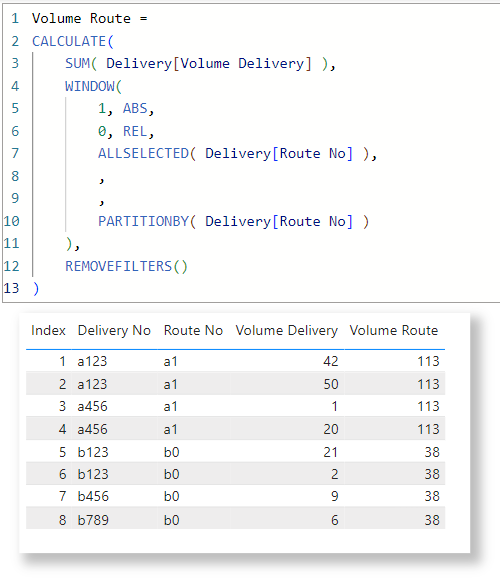The image size is (500, 588).
Task: Select Volume Delivery value 2 in row 6
Action: [x=335, y=474]
